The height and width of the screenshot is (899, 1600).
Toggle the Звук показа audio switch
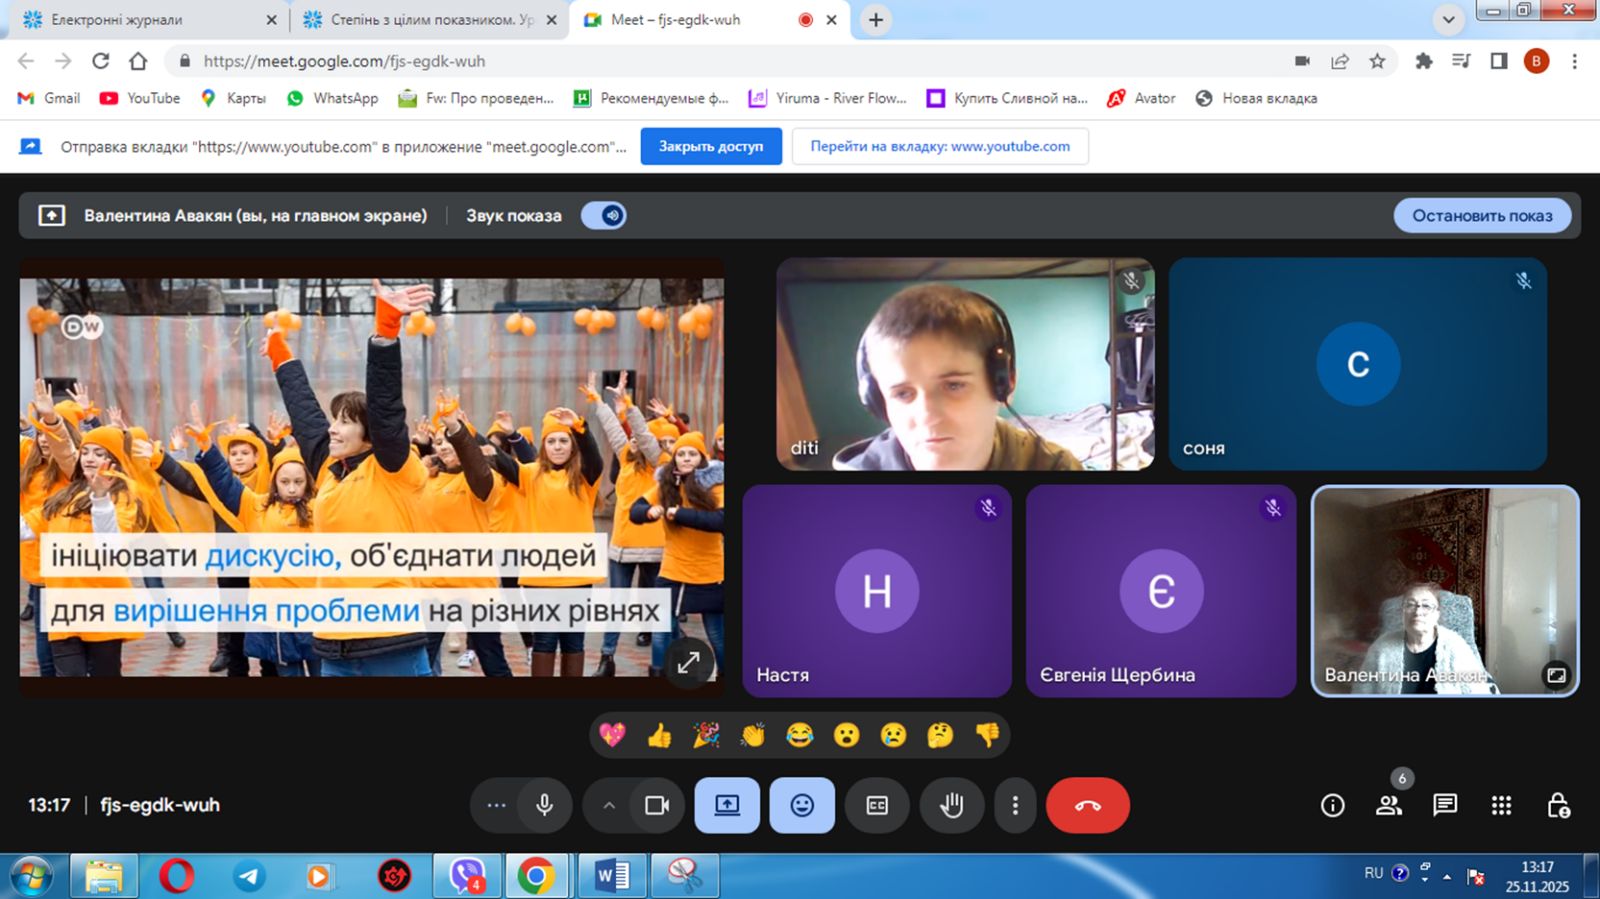[604, 216]
